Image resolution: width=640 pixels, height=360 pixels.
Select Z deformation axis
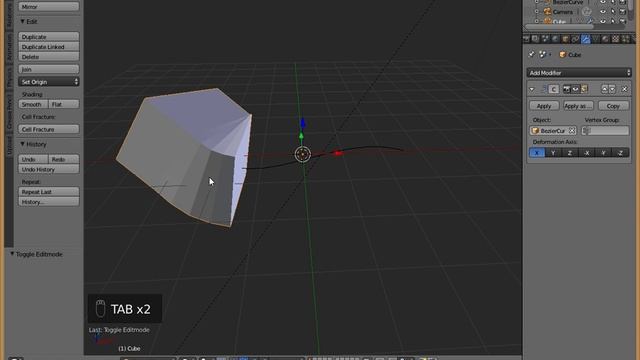coord(570,153)
